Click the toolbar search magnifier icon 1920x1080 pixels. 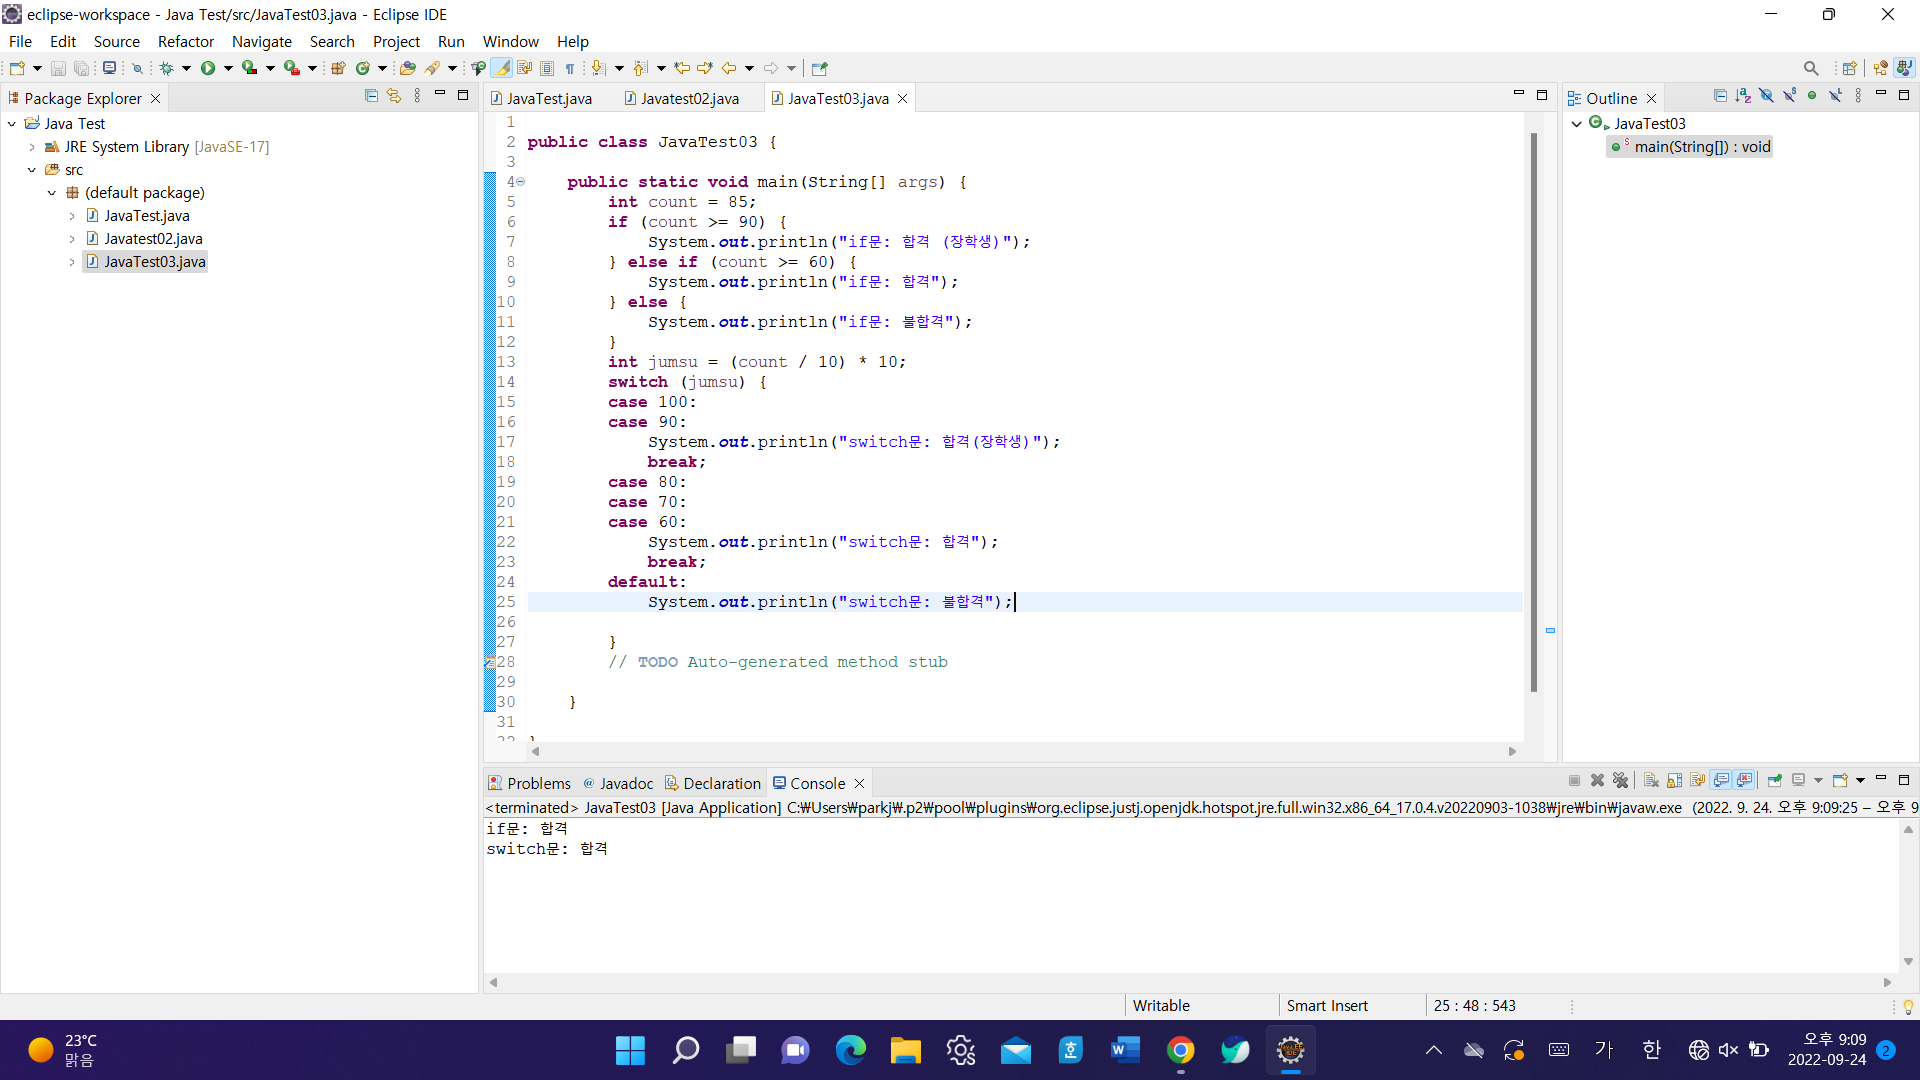1811,68
